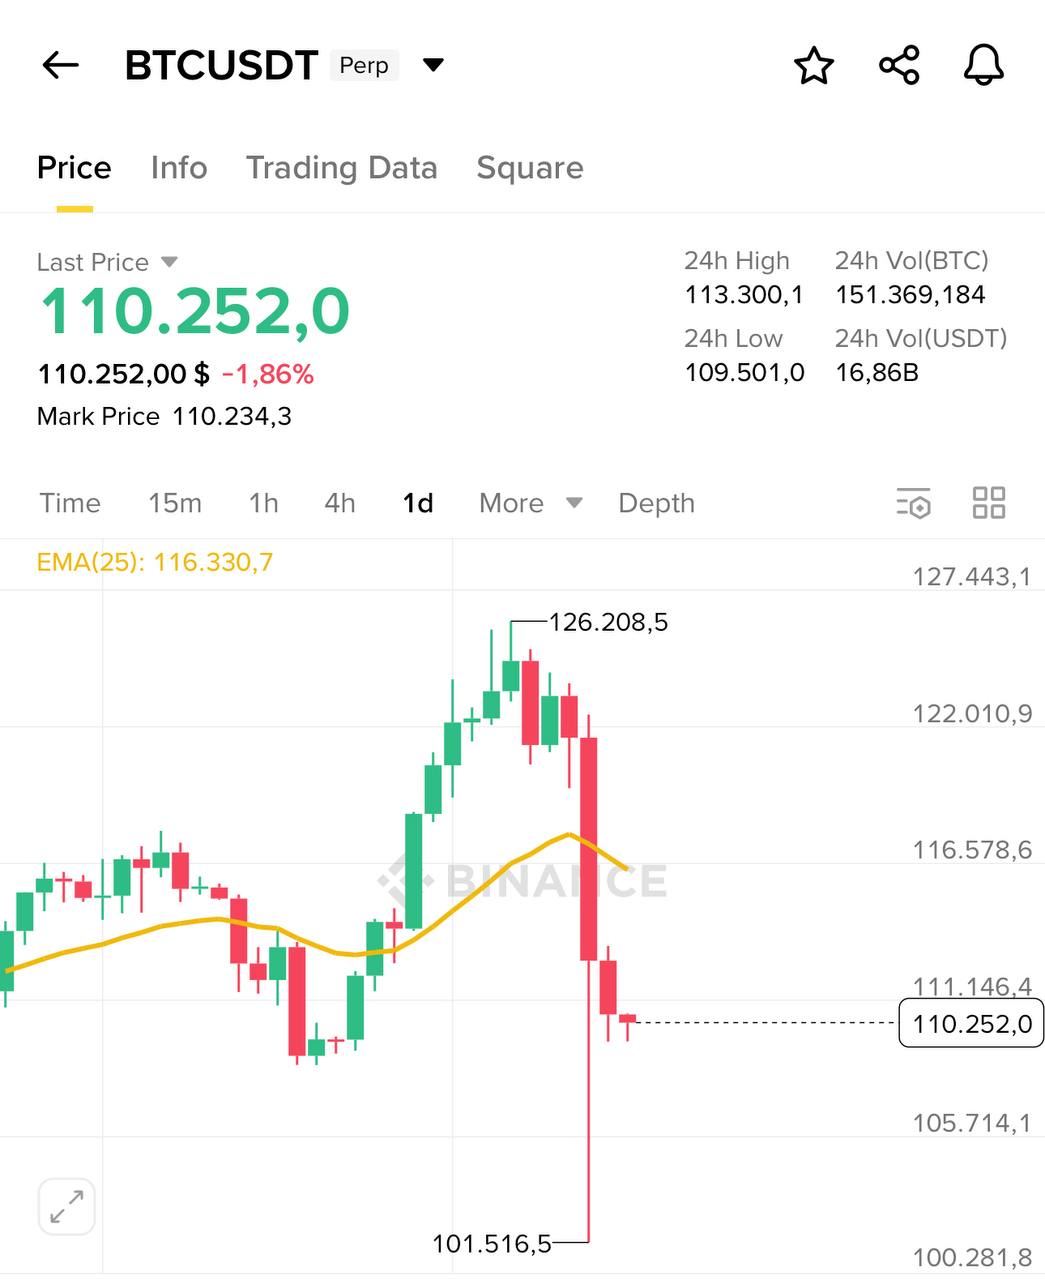This screenshot has width=1045, height=1280.
Task: Expand the Last Price type dropdown
Action: coord(169,262)
